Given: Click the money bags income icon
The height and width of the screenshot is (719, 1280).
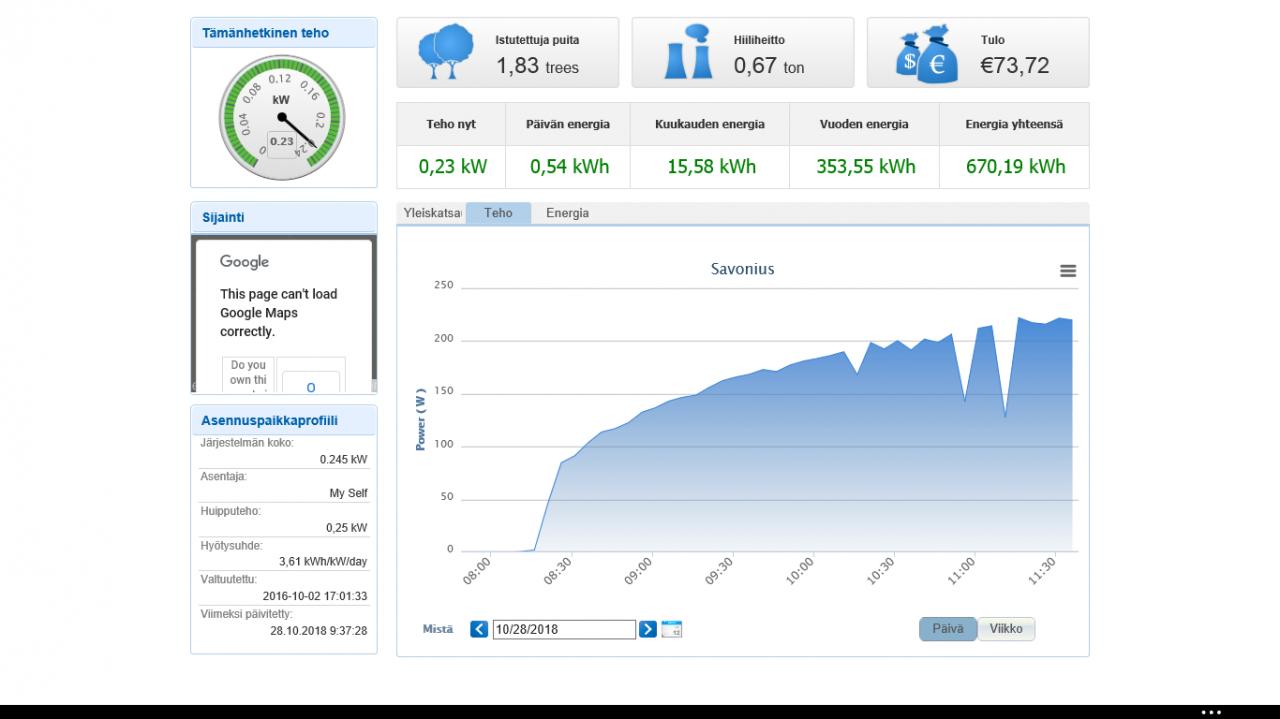Looking at the screenshot, I should coord(927,55).
